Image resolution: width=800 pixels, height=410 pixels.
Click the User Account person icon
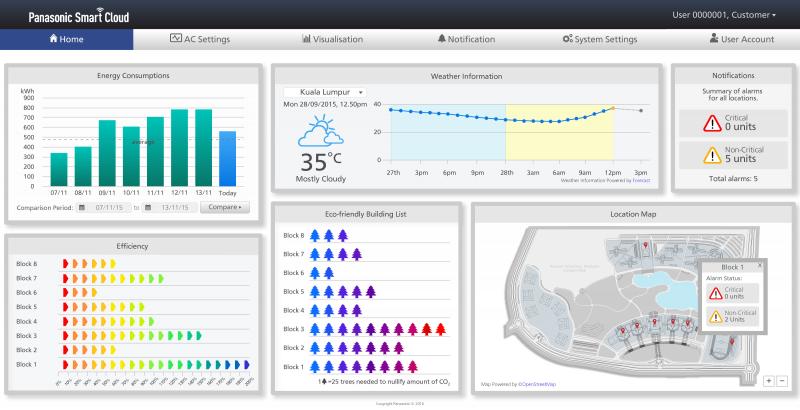click(x=714, y=39)
